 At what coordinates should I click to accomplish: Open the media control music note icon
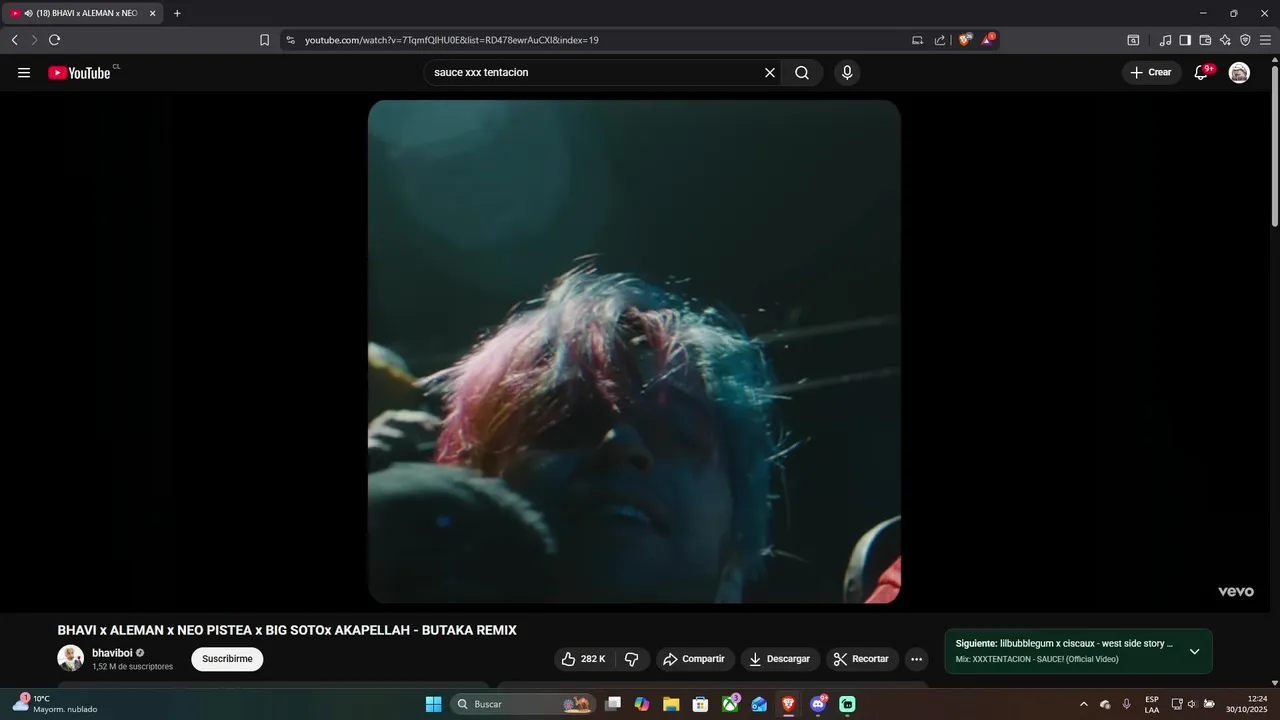tap(1165, 40)
